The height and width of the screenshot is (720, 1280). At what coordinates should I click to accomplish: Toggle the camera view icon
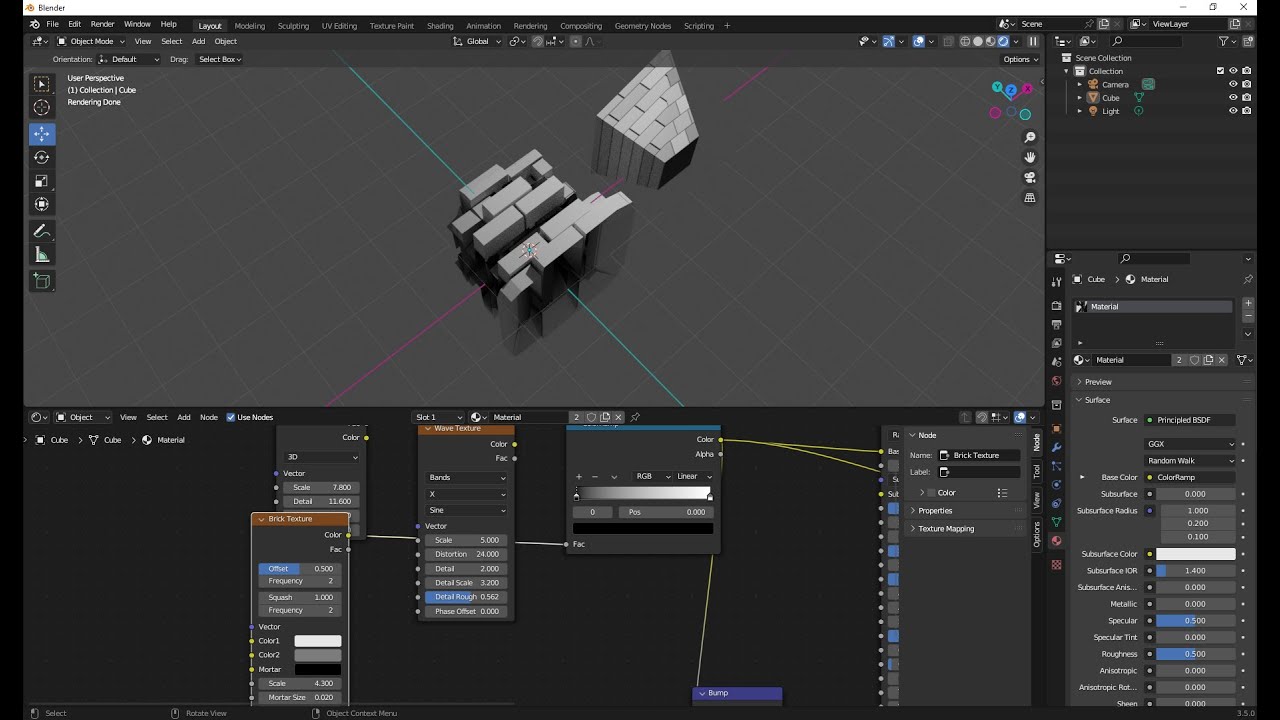coord(1030,177)
